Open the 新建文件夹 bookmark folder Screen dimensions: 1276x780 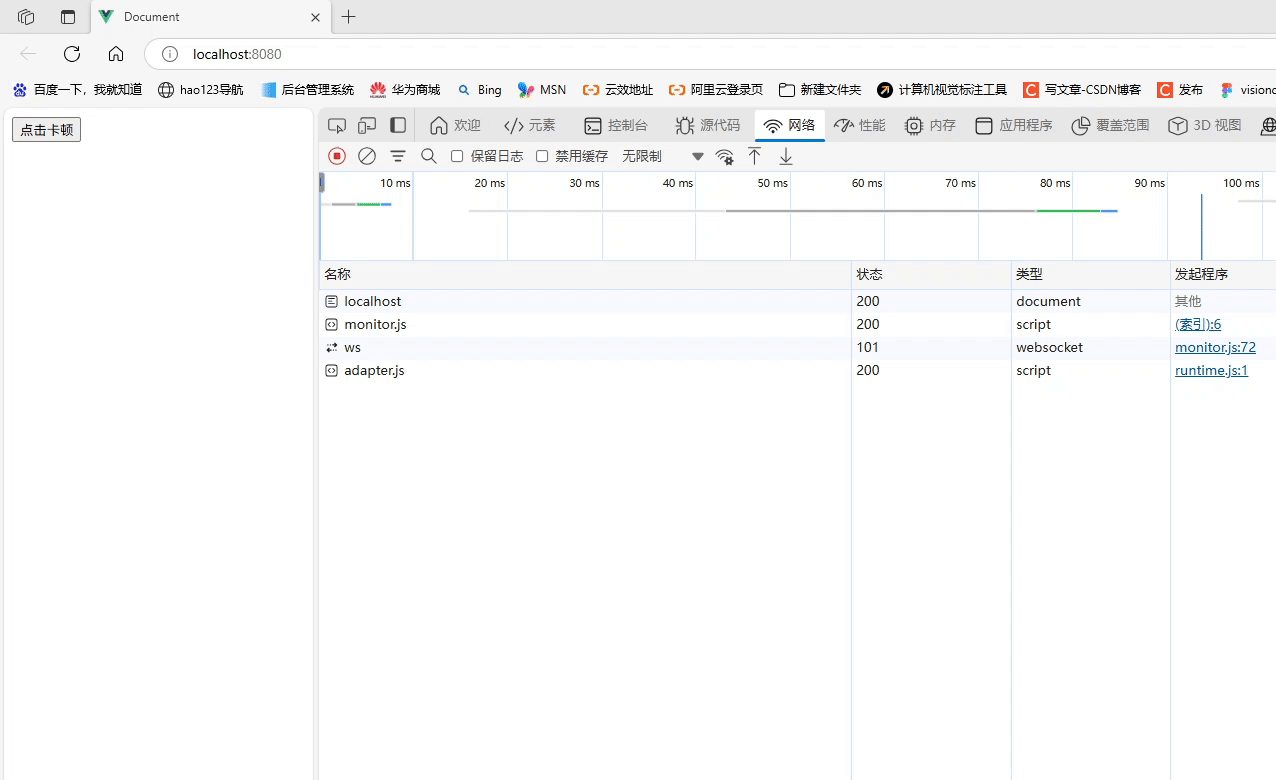point(820,90)
